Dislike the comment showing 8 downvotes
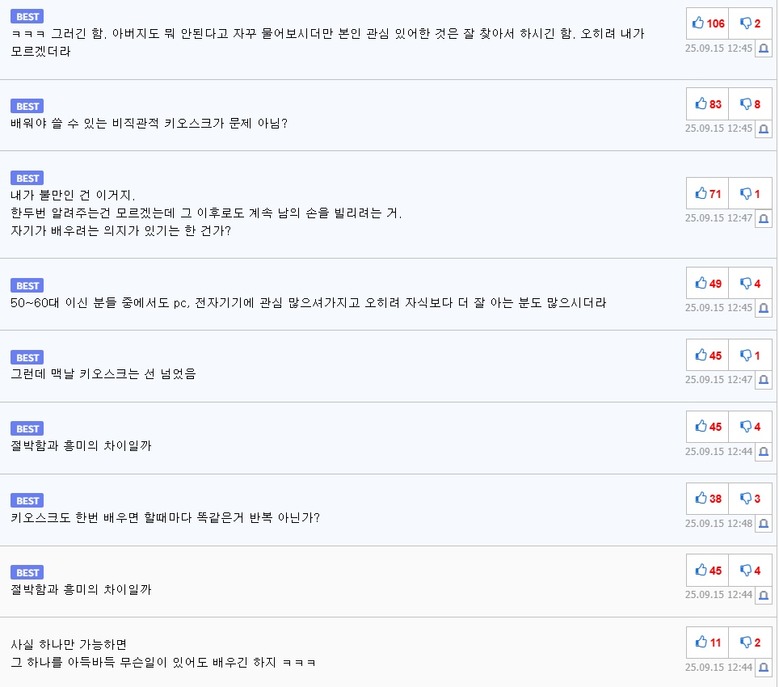779x687 pixels. click(750, 104)
